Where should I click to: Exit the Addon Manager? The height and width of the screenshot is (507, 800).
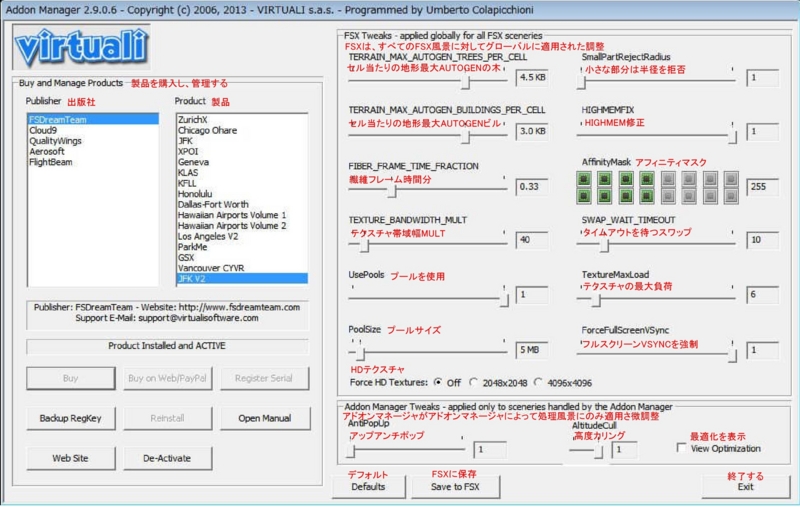pyautogui.click(x=745, y=487)
